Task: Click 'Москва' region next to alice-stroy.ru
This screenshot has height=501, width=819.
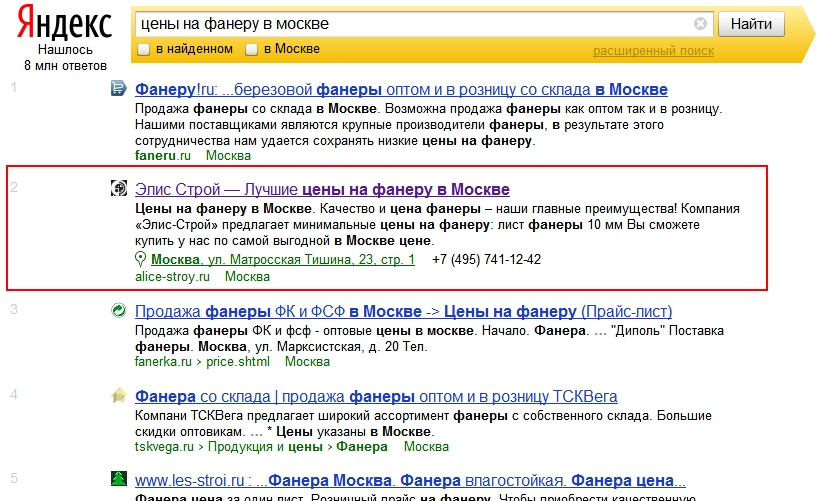Action: coord(247,277)
